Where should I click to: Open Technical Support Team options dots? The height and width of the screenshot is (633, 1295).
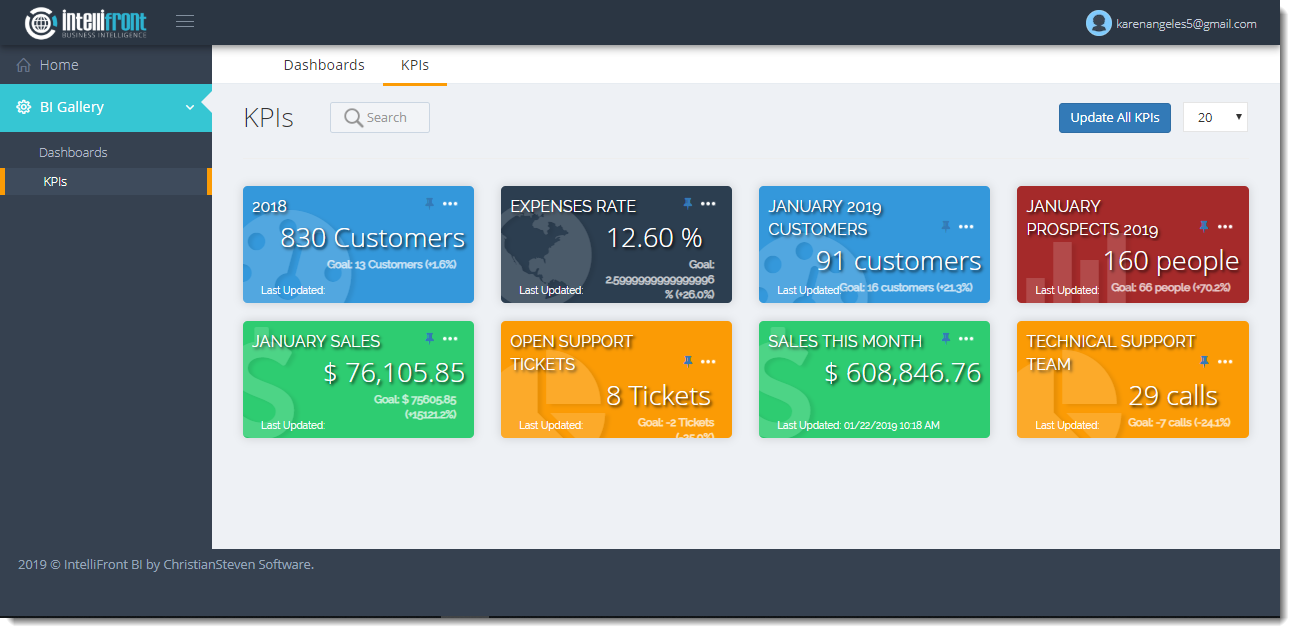pos(1224,362)
